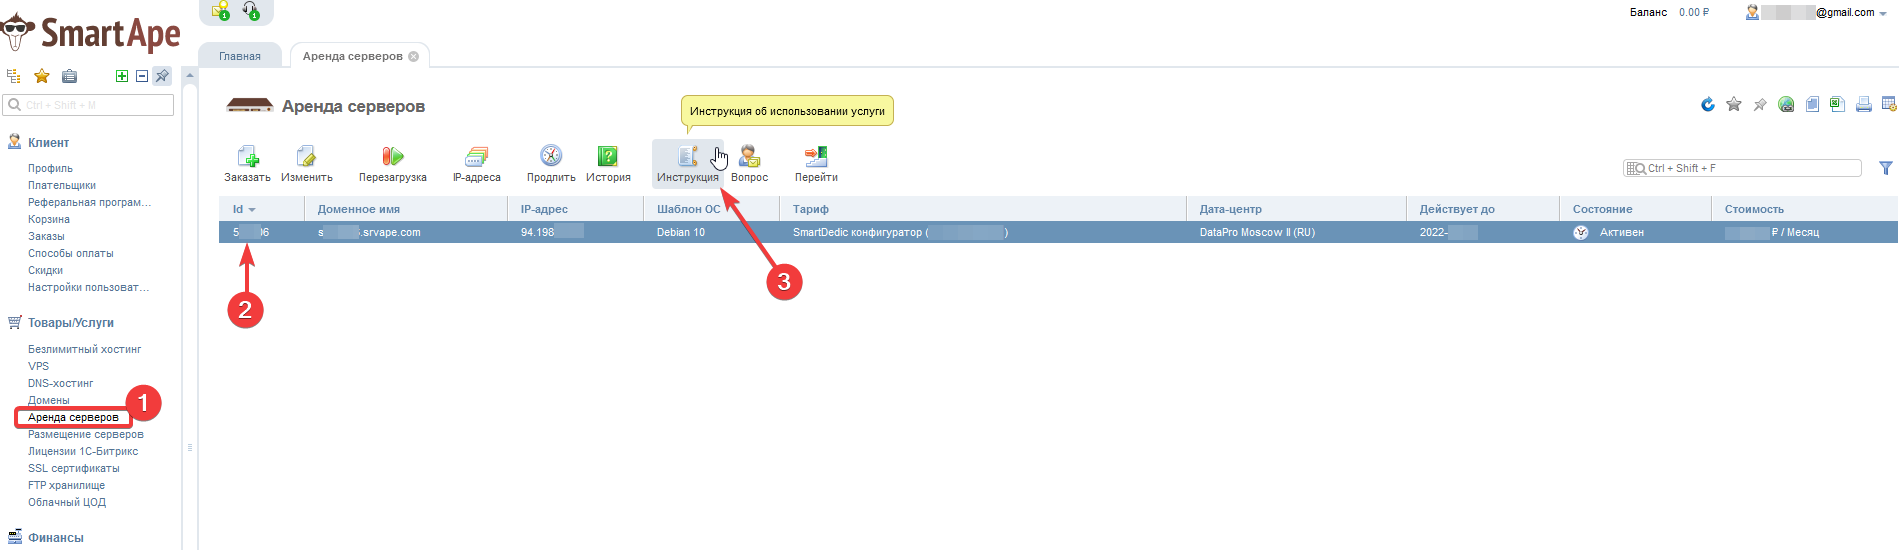The height and width of the screenshot is (550, 1899).
Task: Toggle the filter funnel icon
Action: (1886, 168)
